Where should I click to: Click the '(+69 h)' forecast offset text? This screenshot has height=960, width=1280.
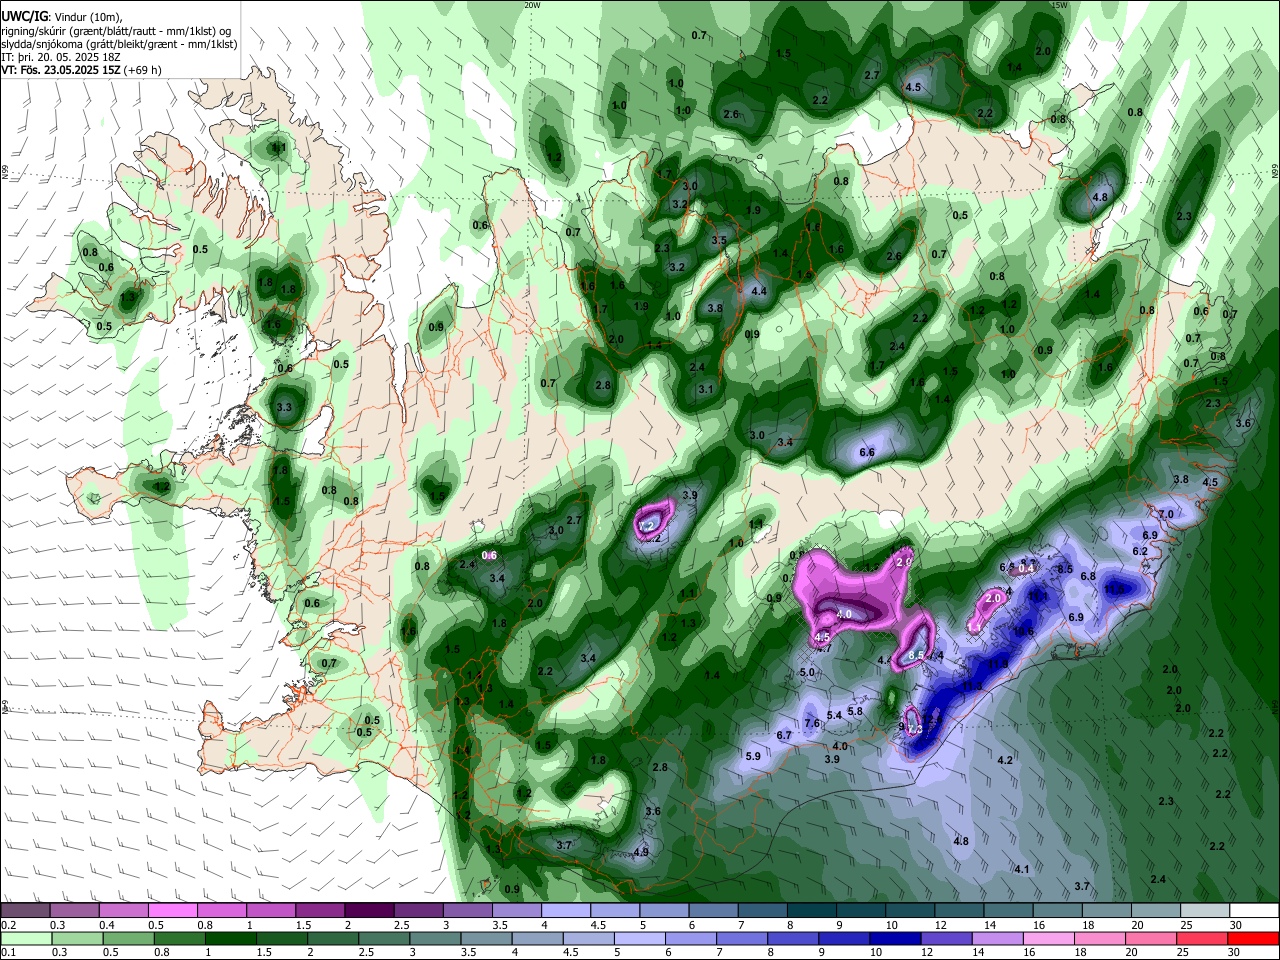(x=143, y=70)
